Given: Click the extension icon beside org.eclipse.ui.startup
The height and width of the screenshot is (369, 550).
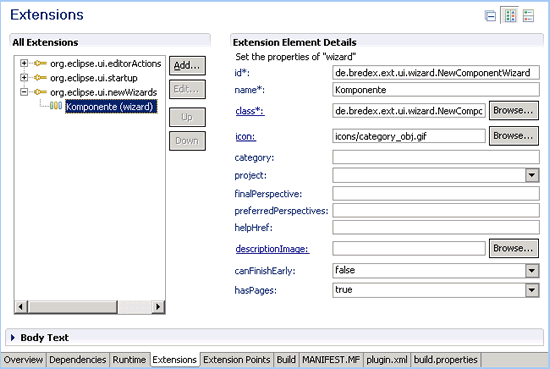Looking at the screenshot, I should (40, 78).
